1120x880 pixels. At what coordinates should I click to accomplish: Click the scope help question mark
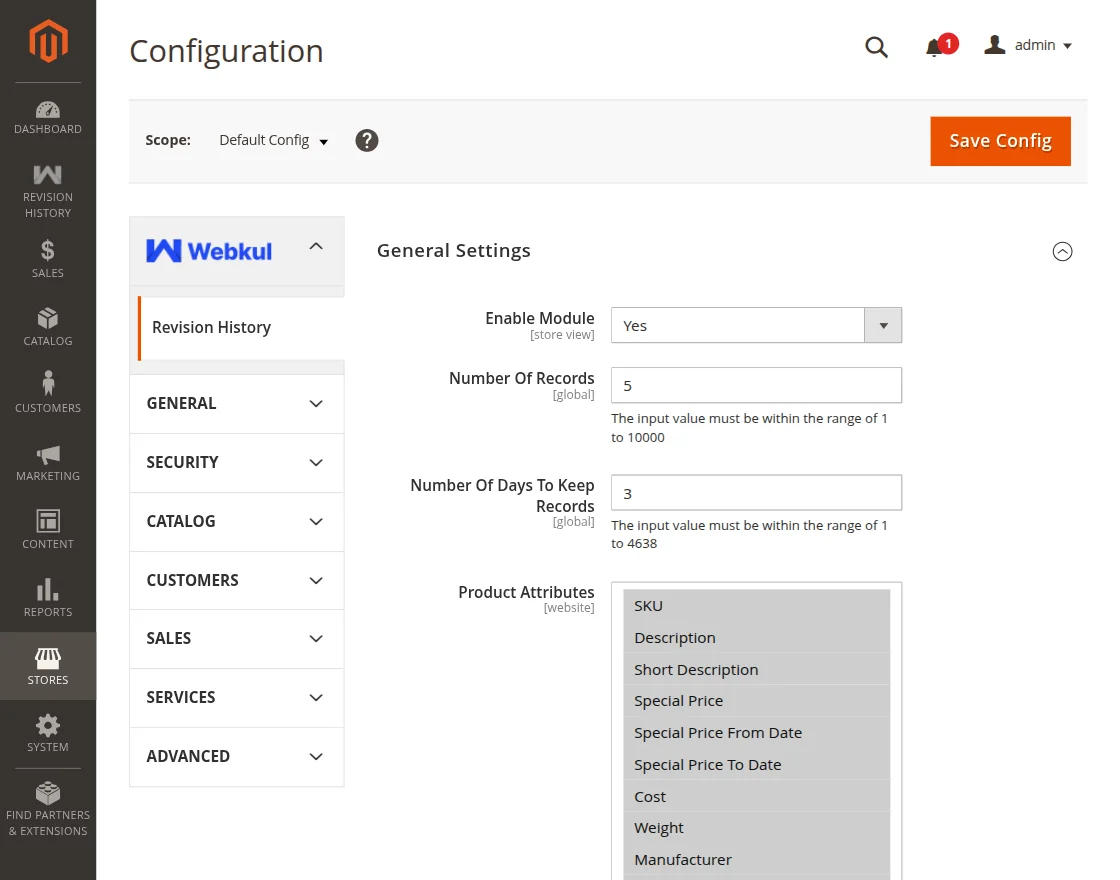click(367, 141)
